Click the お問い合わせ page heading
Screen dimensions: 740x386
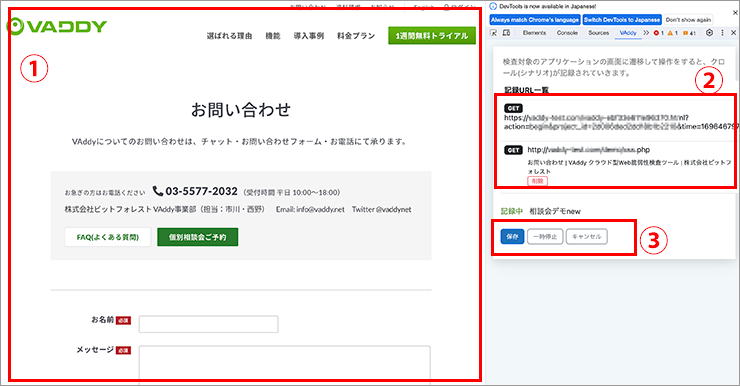click(x=241, y=109)
